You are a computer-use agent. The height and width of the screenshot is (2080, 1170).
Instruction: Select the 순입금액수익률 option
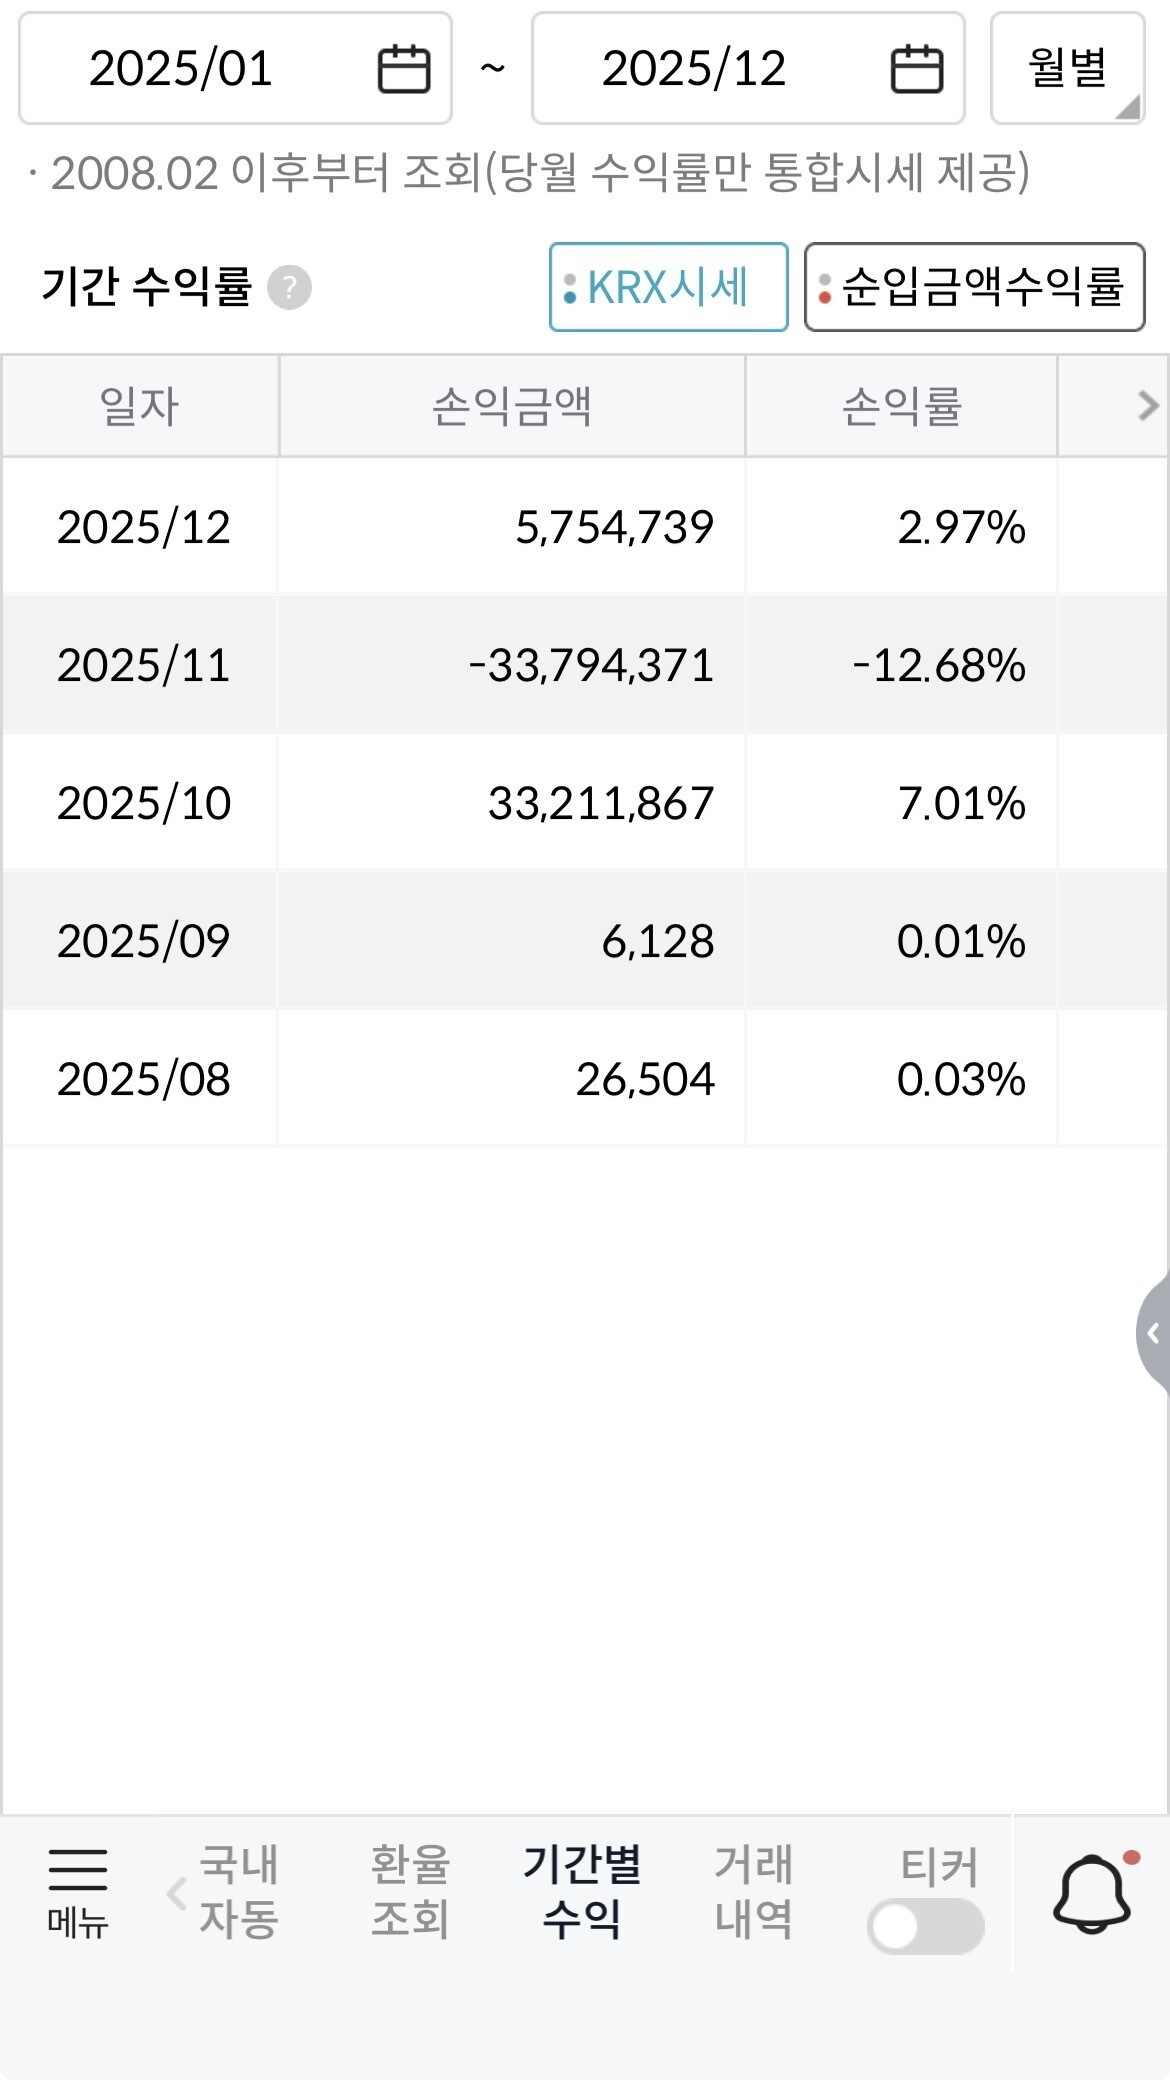click(x=975, y=287)
